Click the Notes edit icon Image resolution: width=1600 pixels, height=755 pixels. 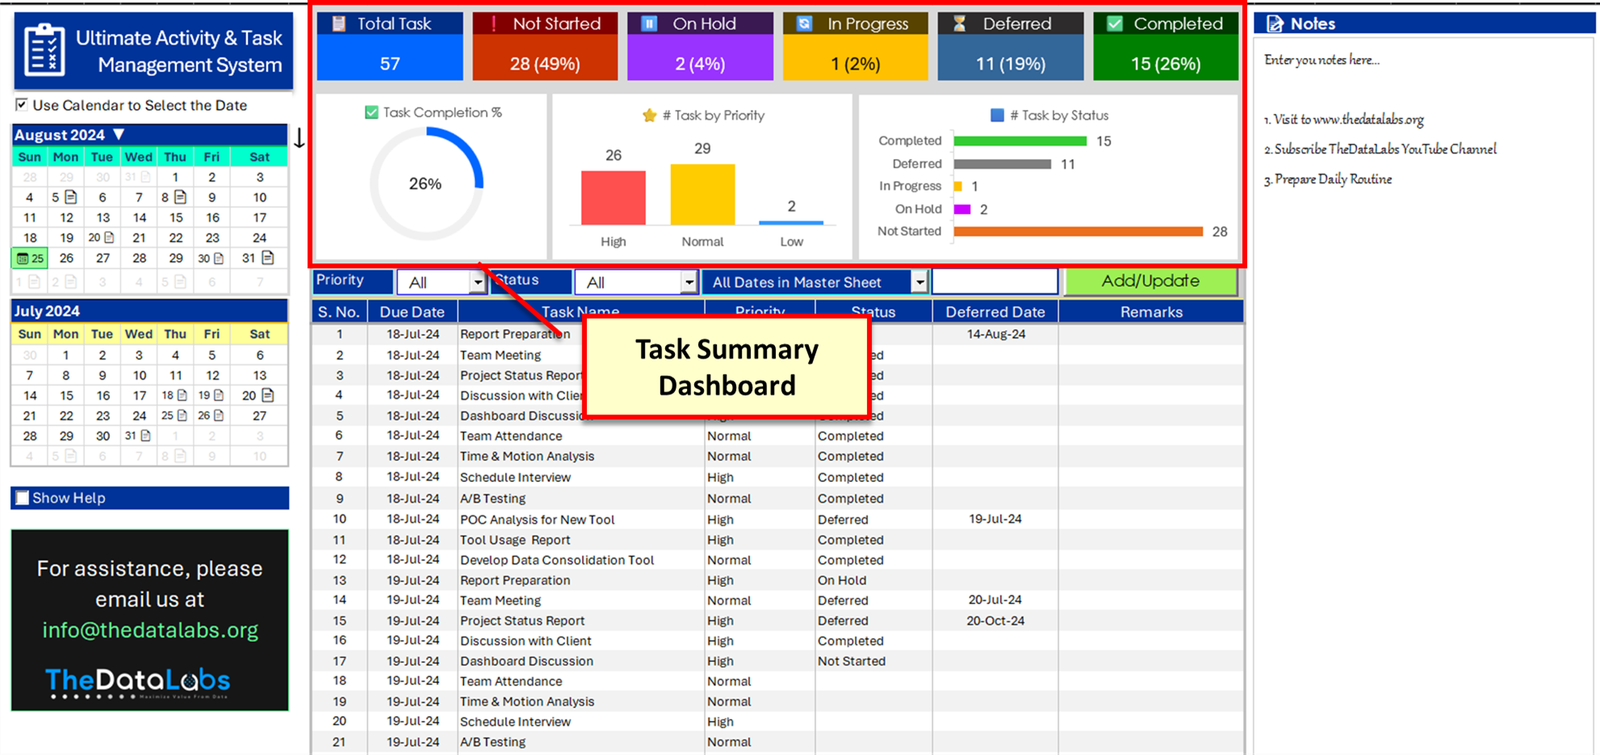(x=1275, y=23)
